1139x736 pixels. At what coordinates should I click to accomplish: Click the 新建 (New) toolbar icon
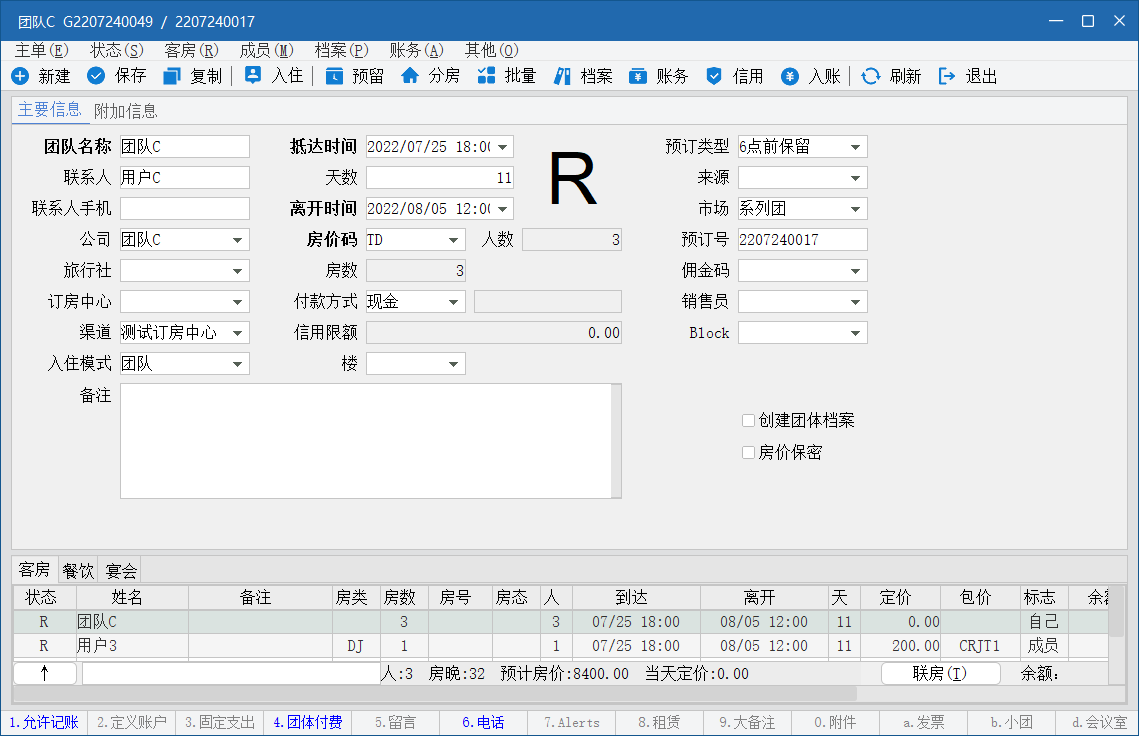click(21, 76)
